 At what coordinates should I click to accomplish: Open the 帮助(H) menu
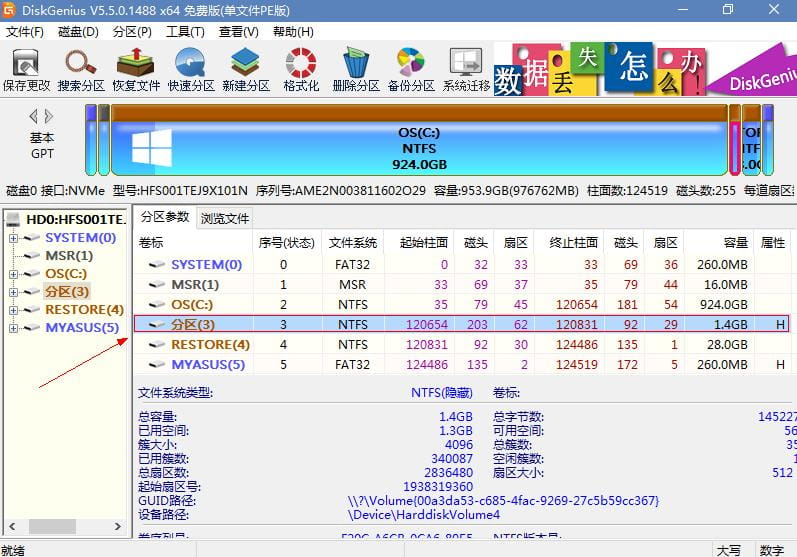click(x=293, y=32)
